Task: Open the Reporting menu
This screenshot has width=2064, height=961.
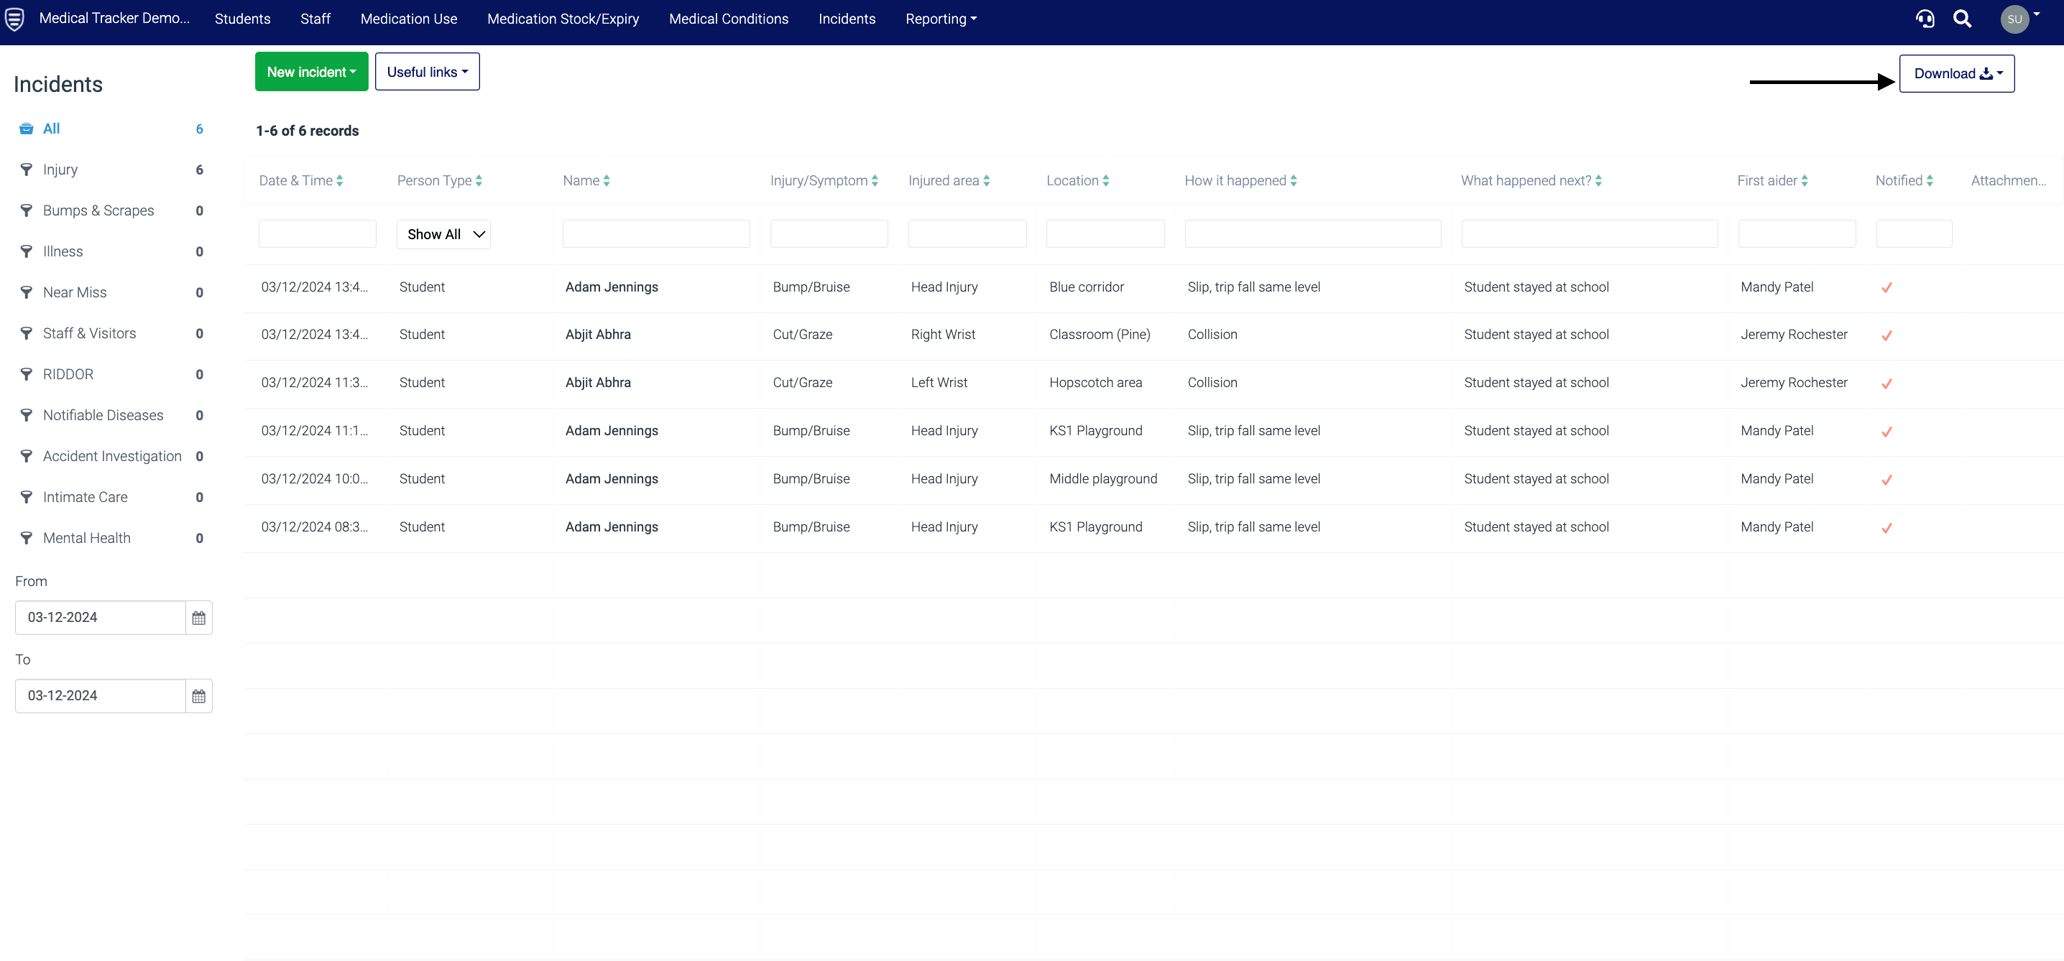Action: 940,19
